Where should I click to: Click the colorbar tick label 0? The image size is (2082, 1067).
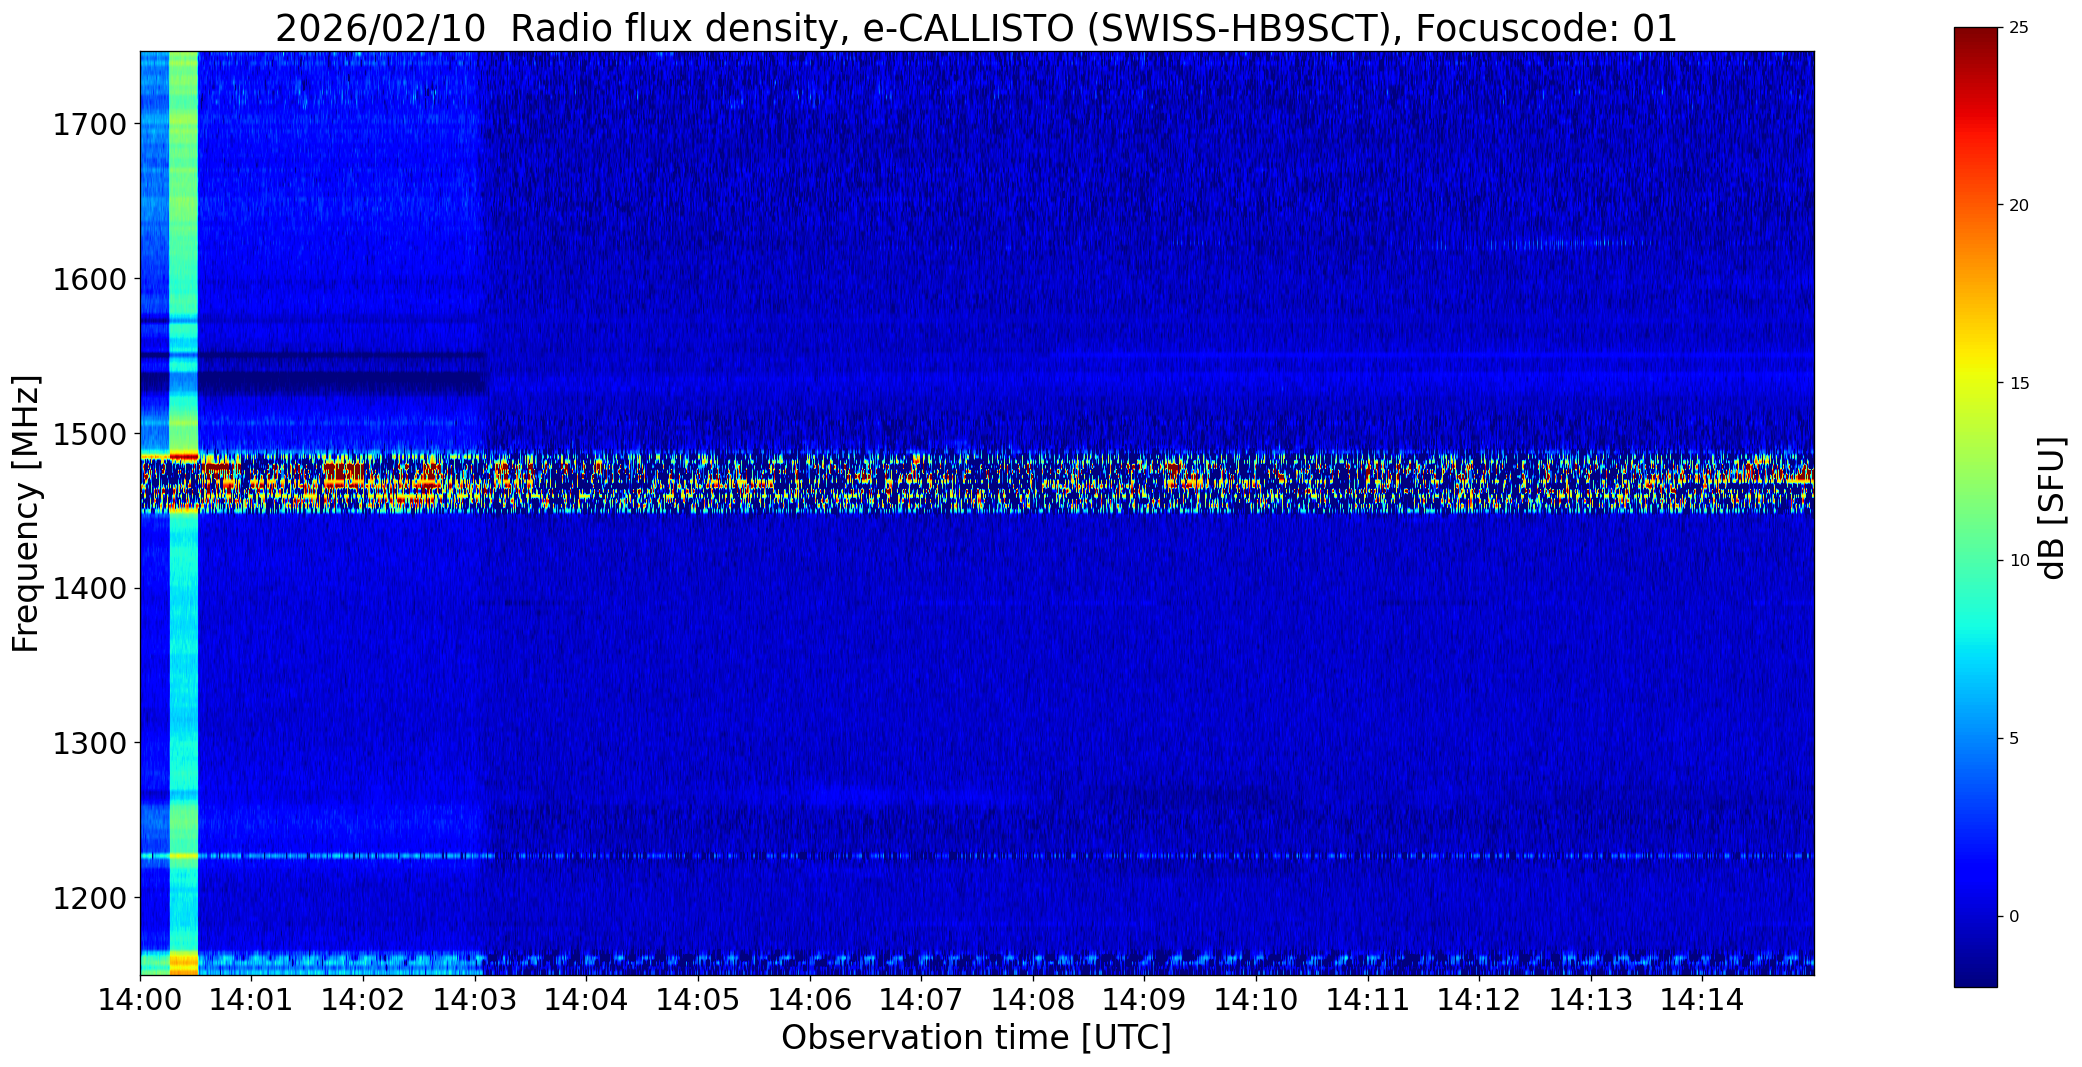(2014, 917)
